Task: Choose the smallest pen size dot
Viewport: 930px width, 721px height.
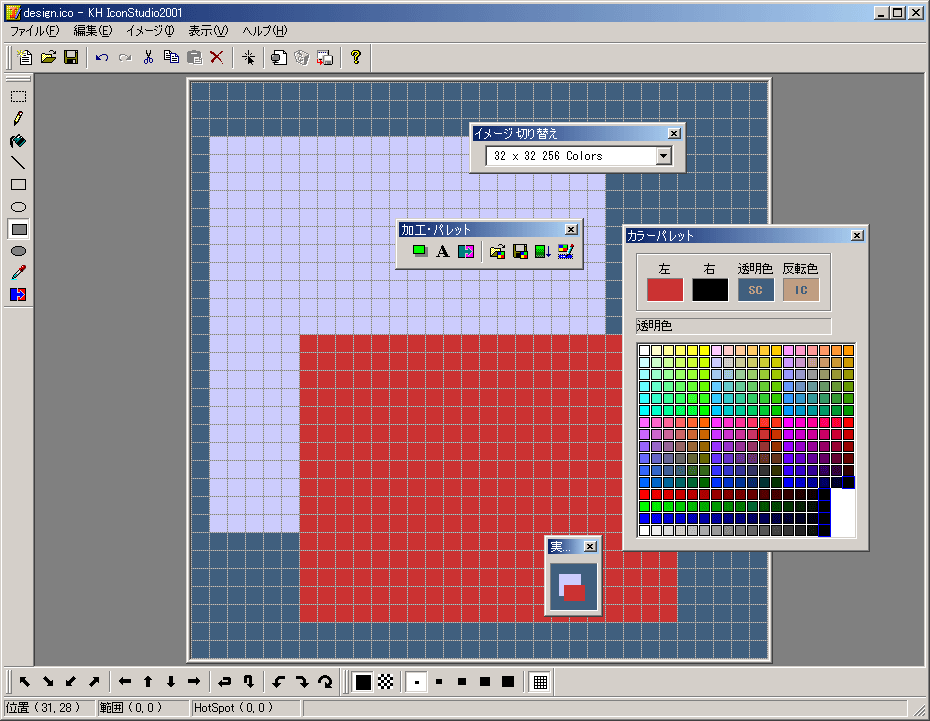Action: click(x=416, y=682)
